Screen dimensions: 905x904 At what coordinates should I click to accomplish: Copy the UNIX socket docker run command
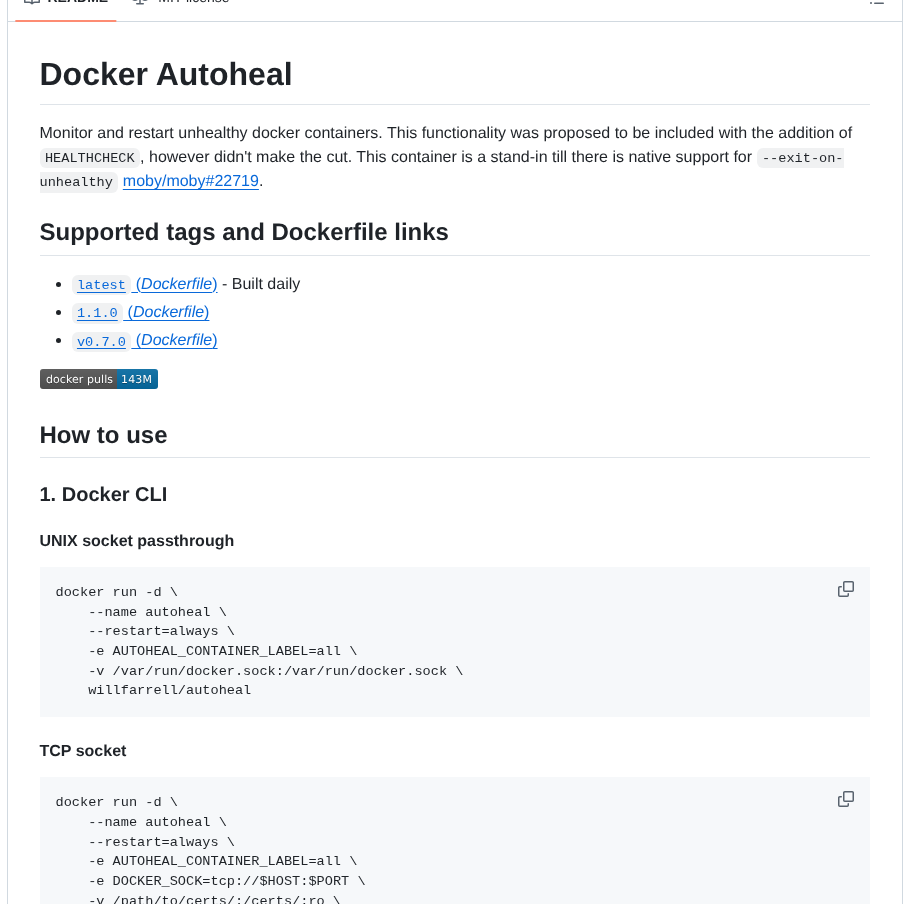[845, 589]
